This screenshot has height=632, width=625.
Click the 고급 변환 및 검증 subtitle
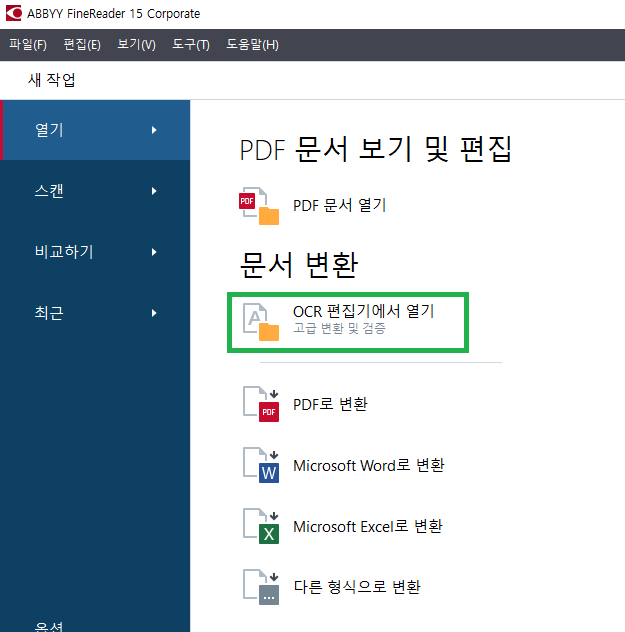point(339,328)
